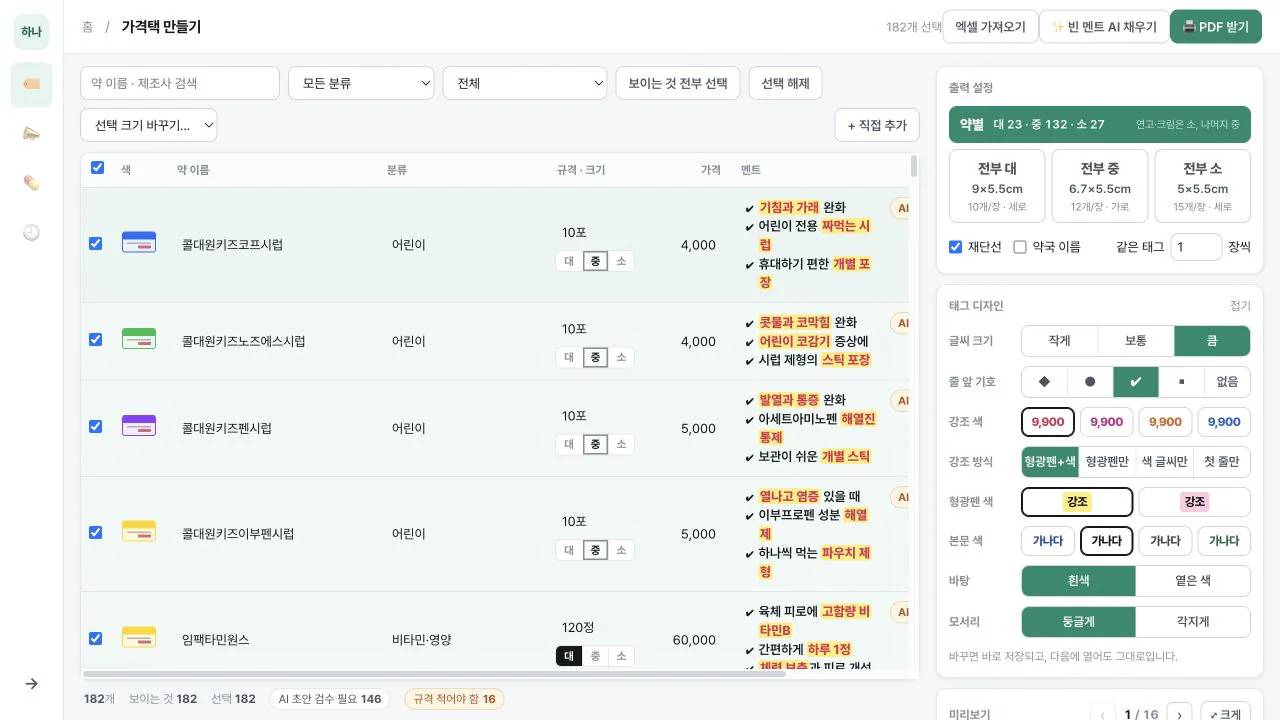
Task: Choose the round dot bullet symbol
Action: pos(1090,381)
